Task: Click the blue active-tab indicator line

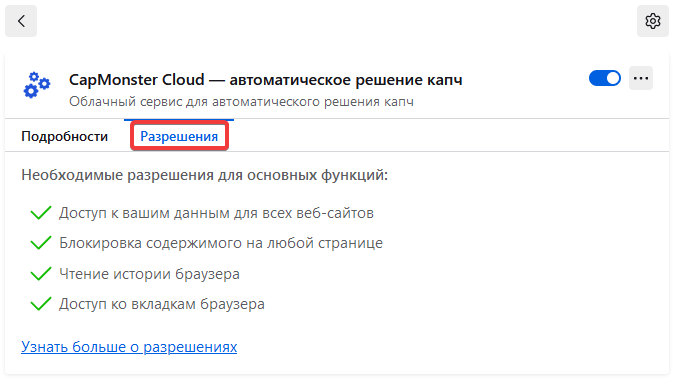Action: click(x=179, y=120)
